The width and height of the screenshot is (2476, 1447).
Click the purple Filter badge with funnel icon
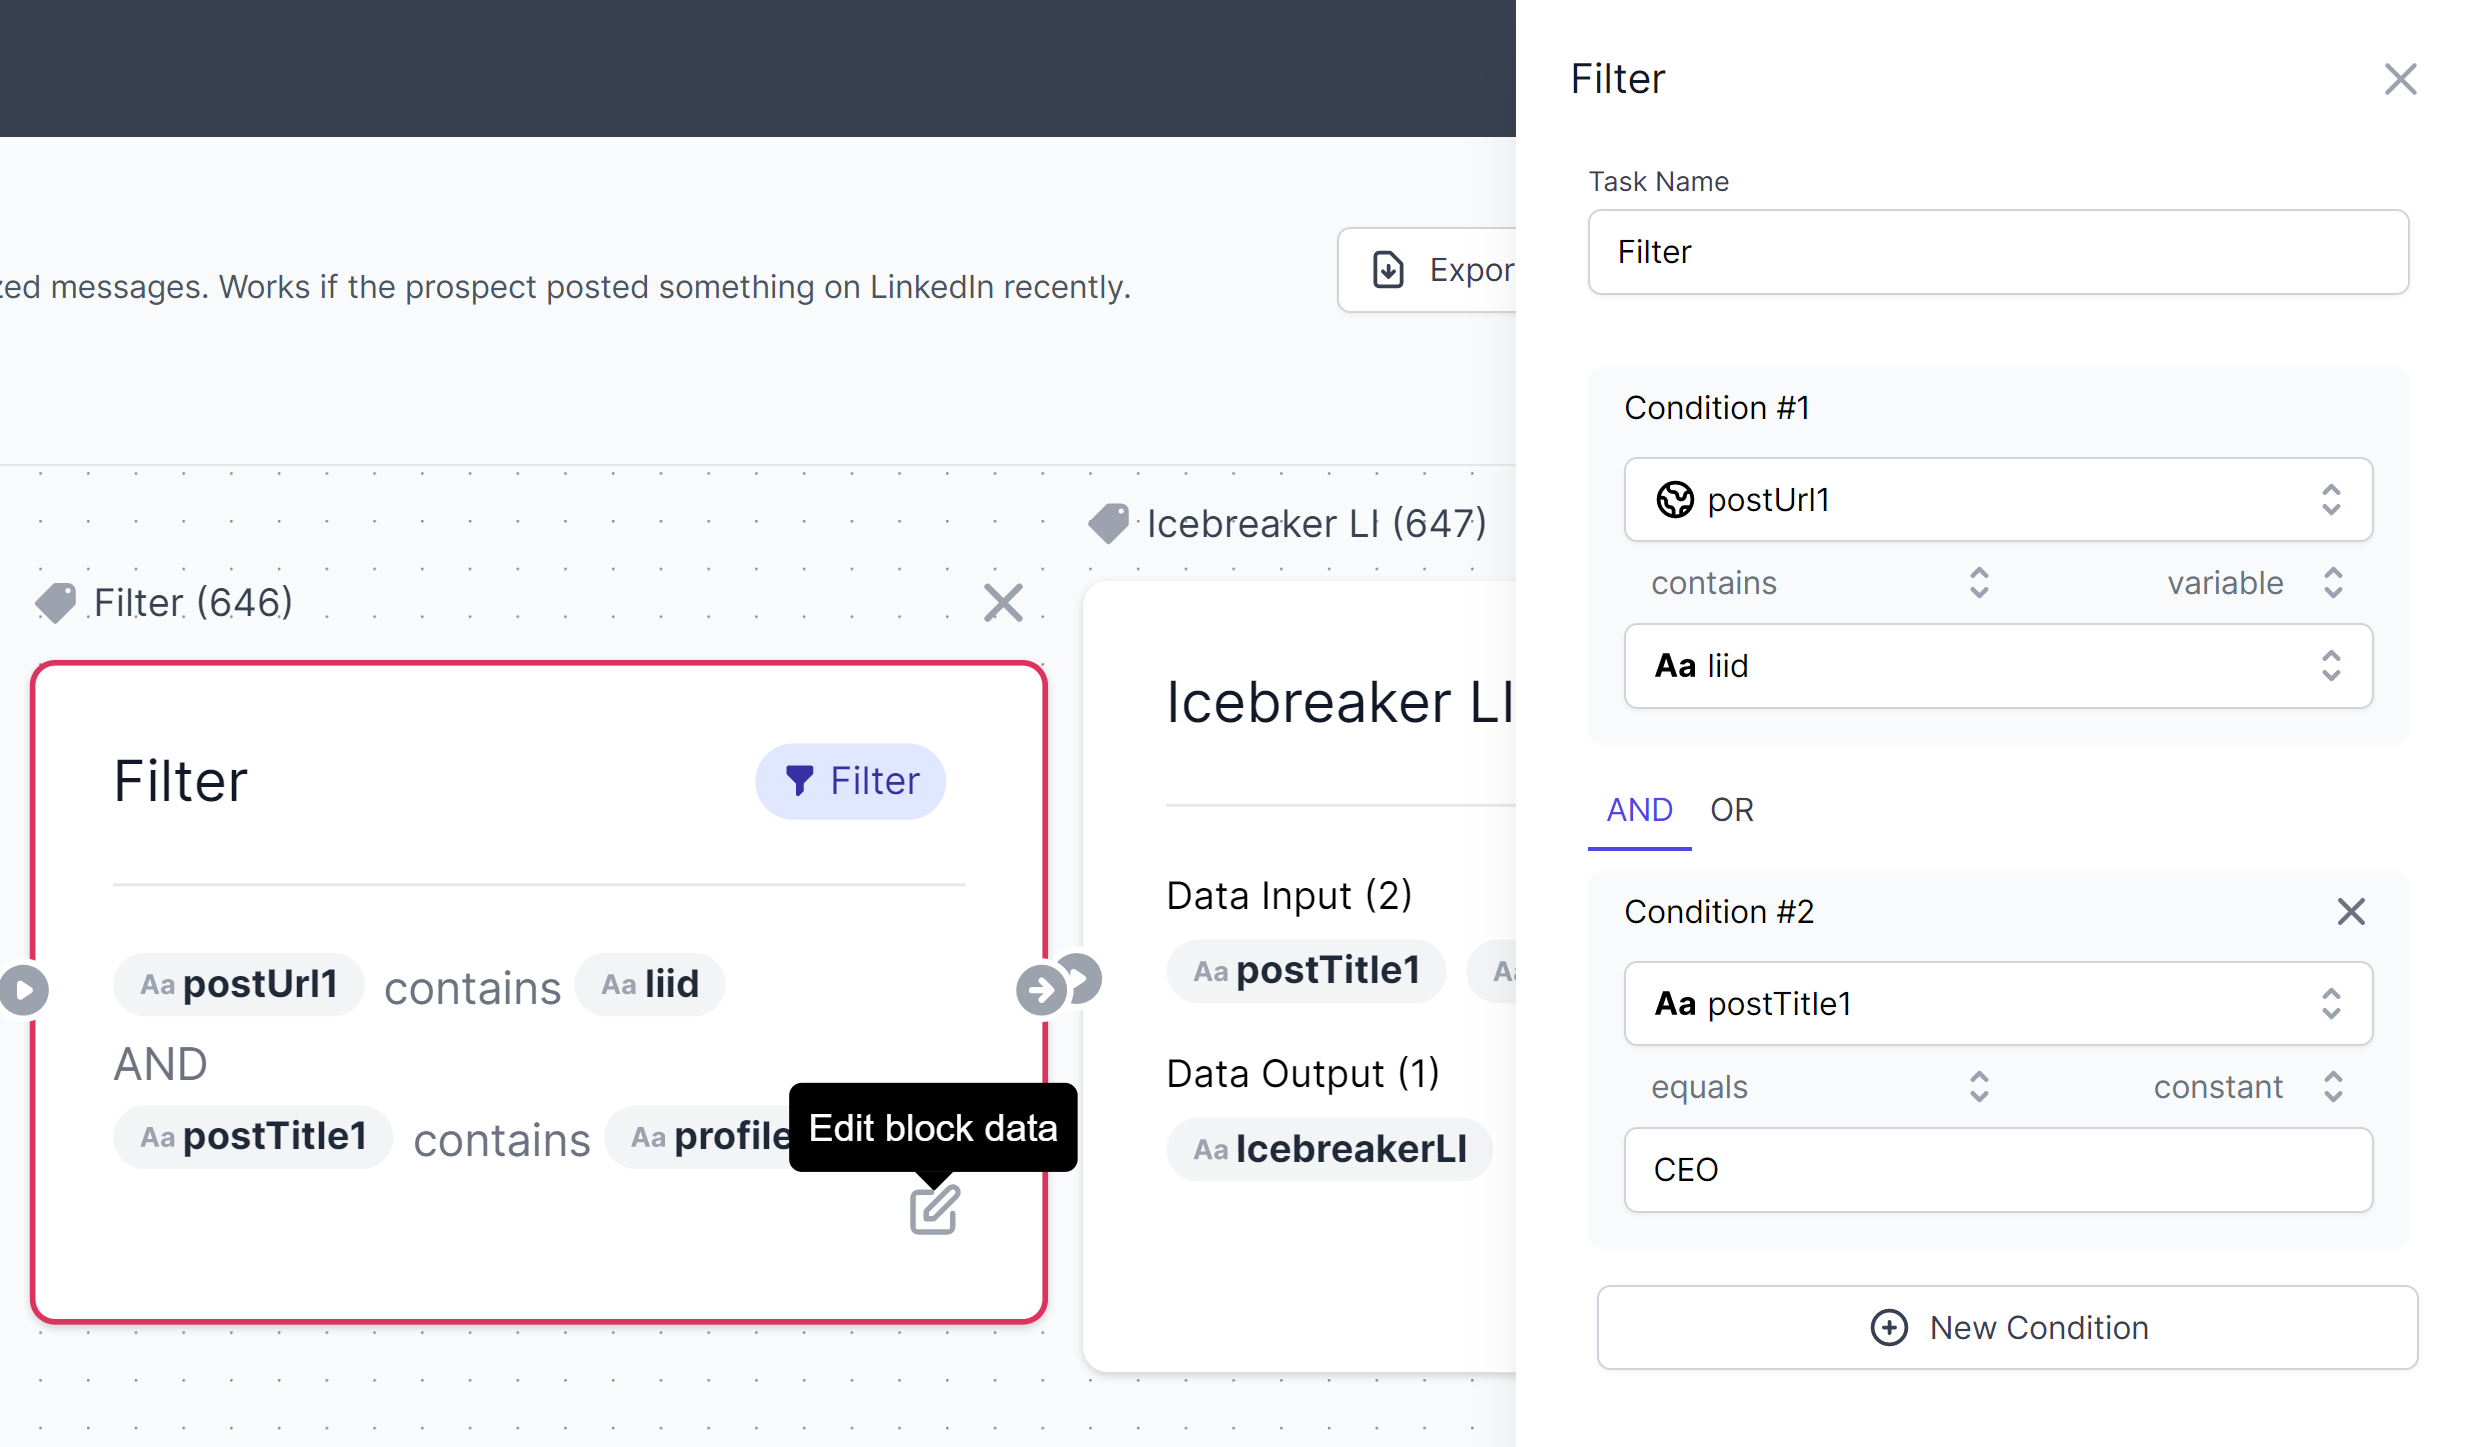coord(851,781)
